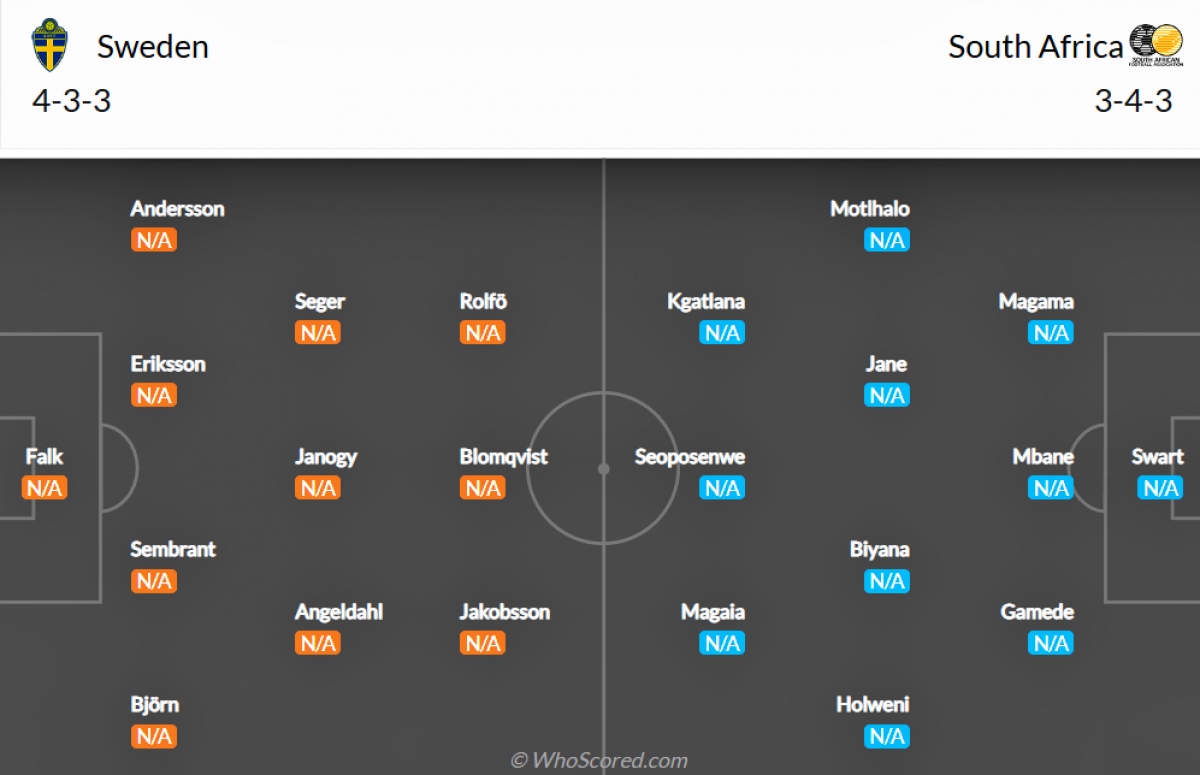
Task: Open player Seoposenwe's name
Action: coord(690,457)
